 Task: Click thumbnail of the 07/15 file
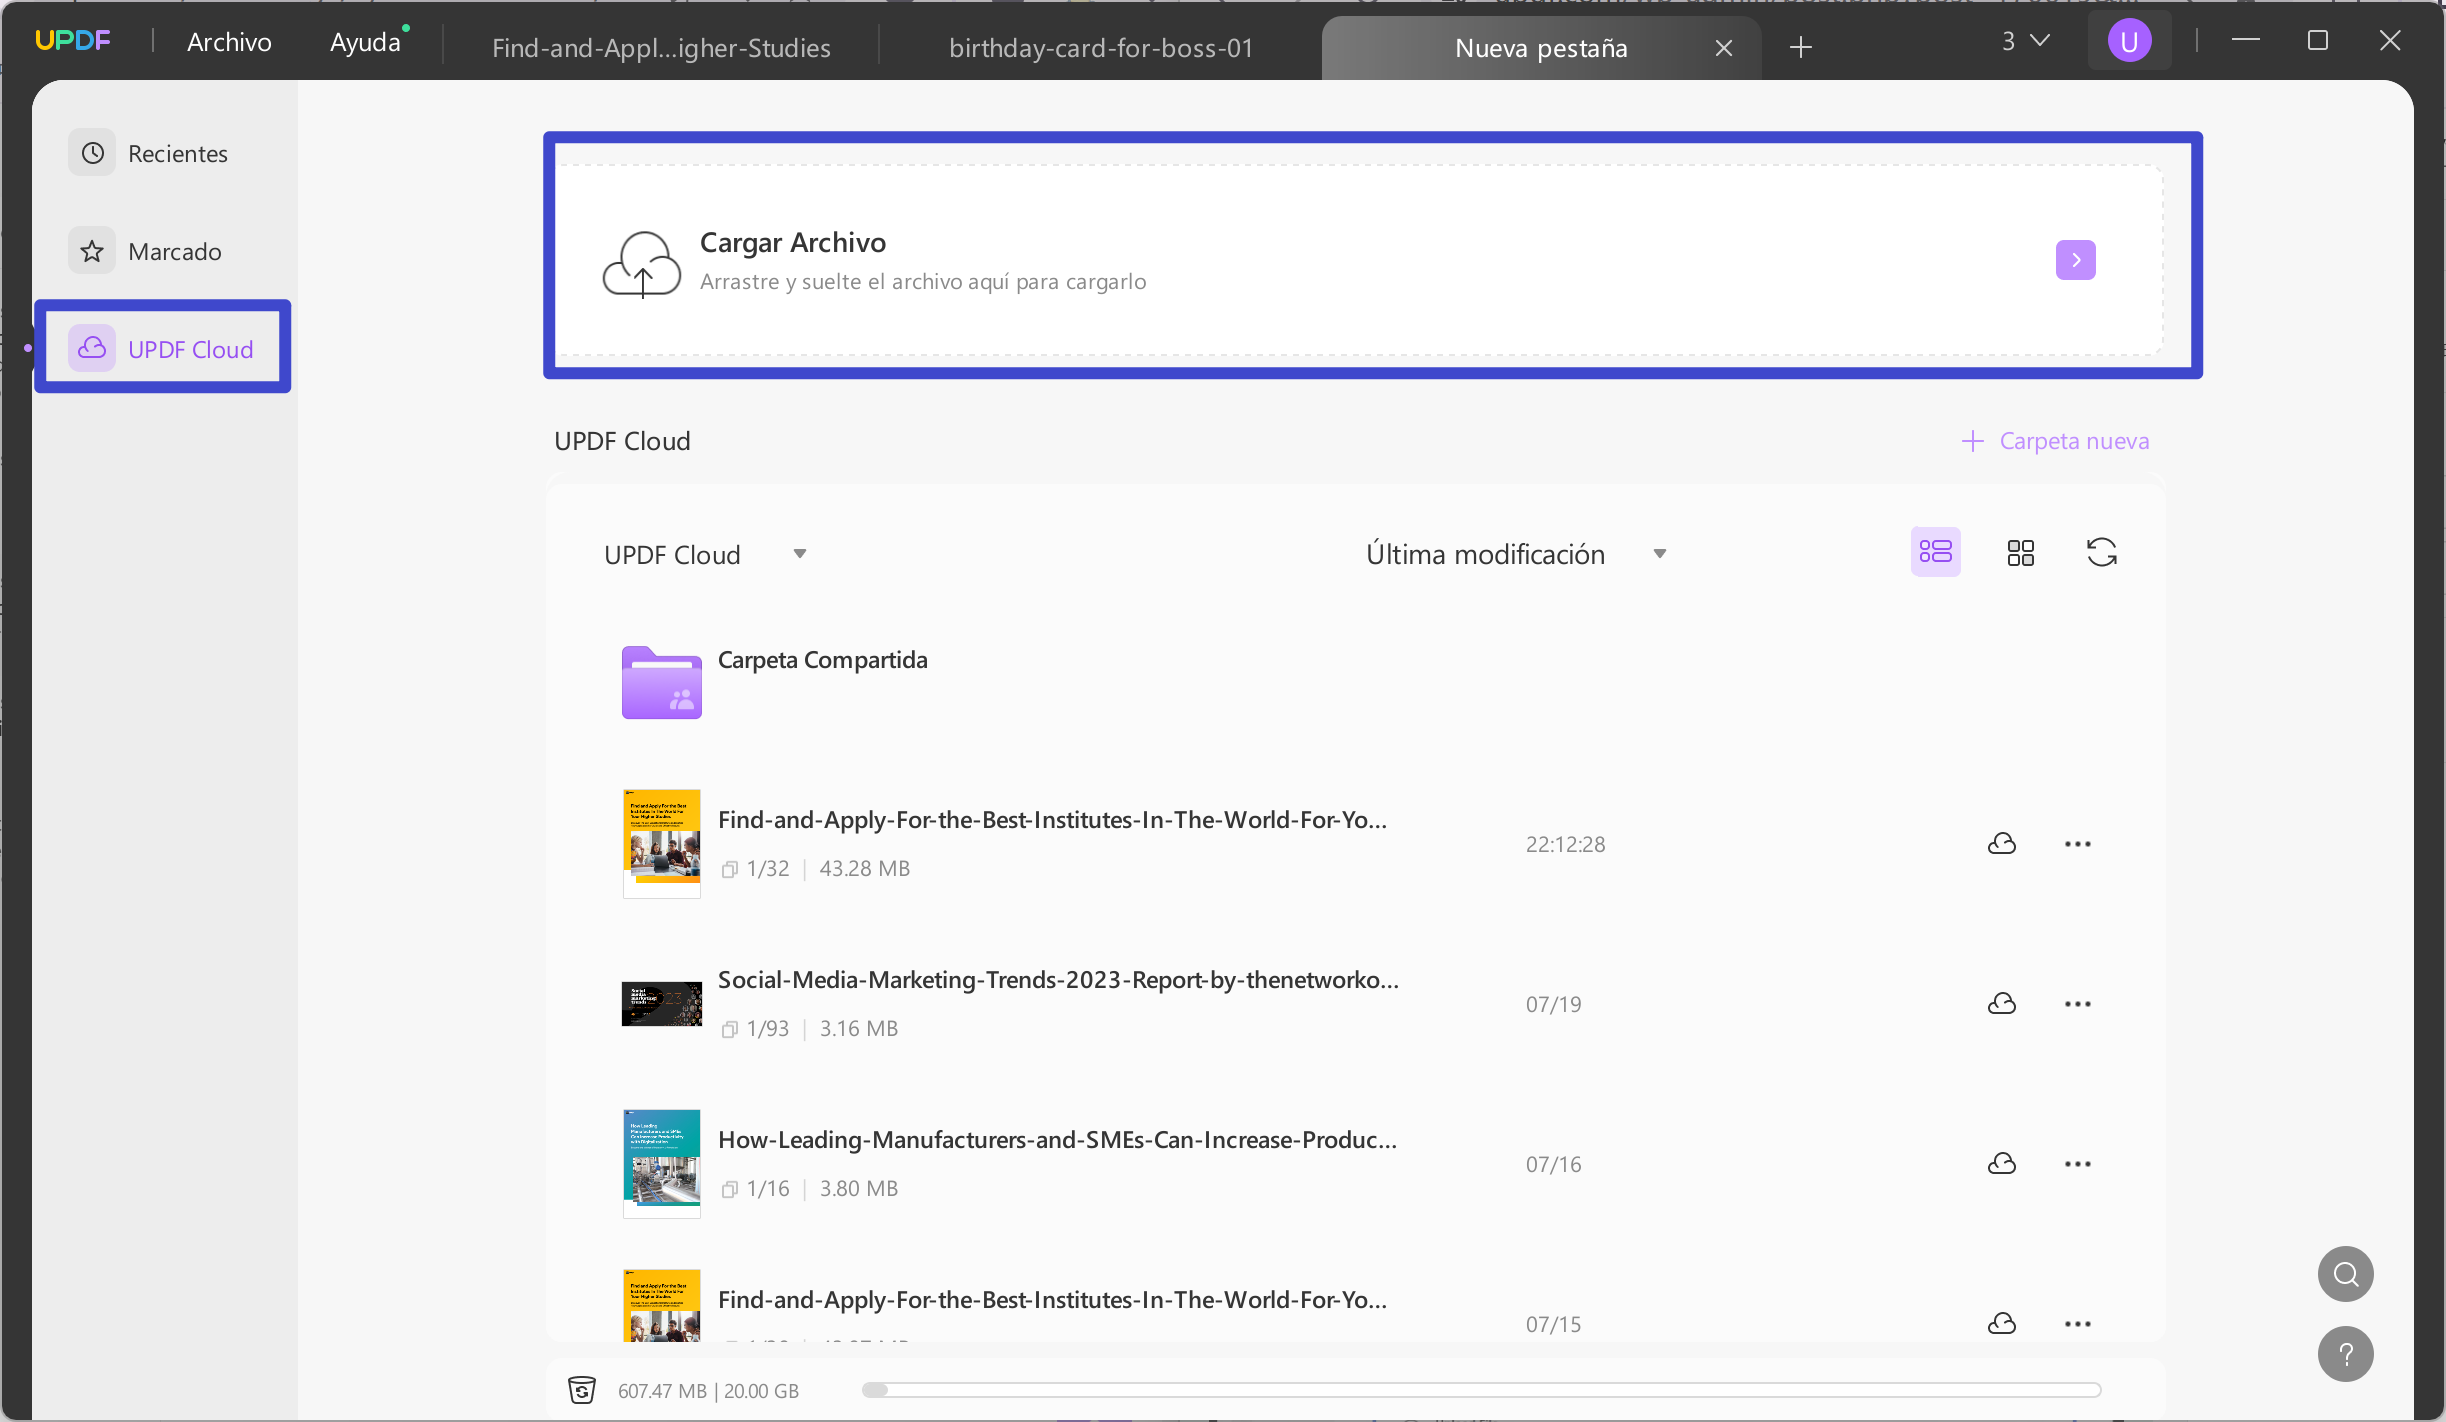[x=662, y=1306]
